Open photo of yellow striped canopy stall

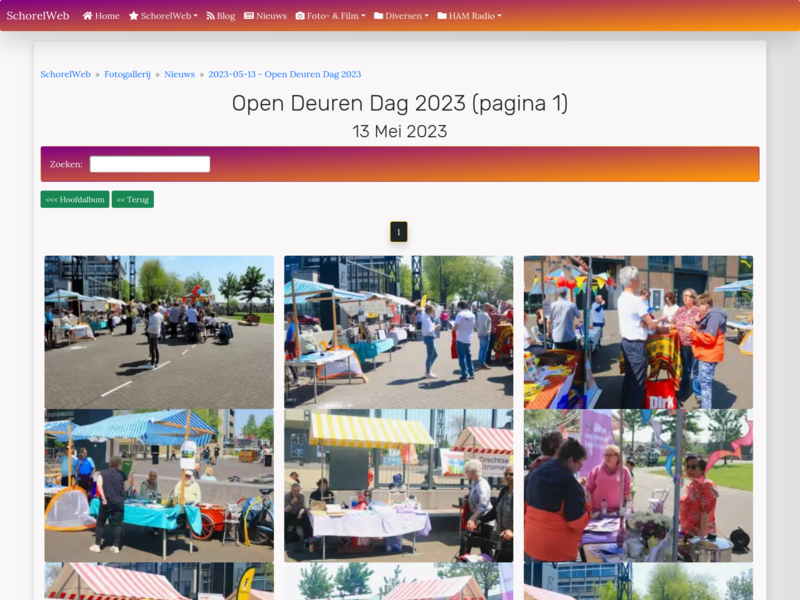(398, 486)
